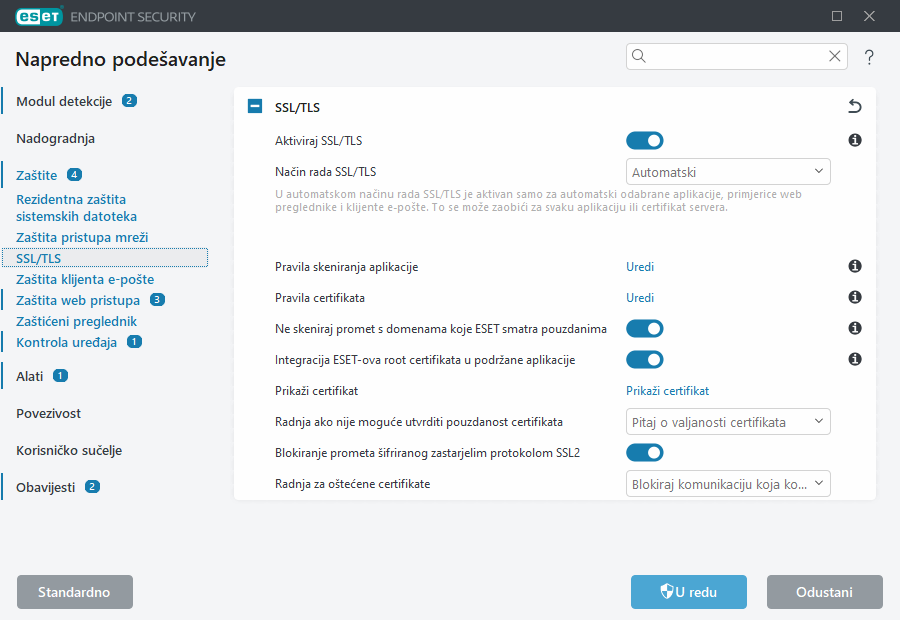Disable blocking of SSL2 encrypted traffic
Screen dimensions: 900x620
tap(645, 452)
